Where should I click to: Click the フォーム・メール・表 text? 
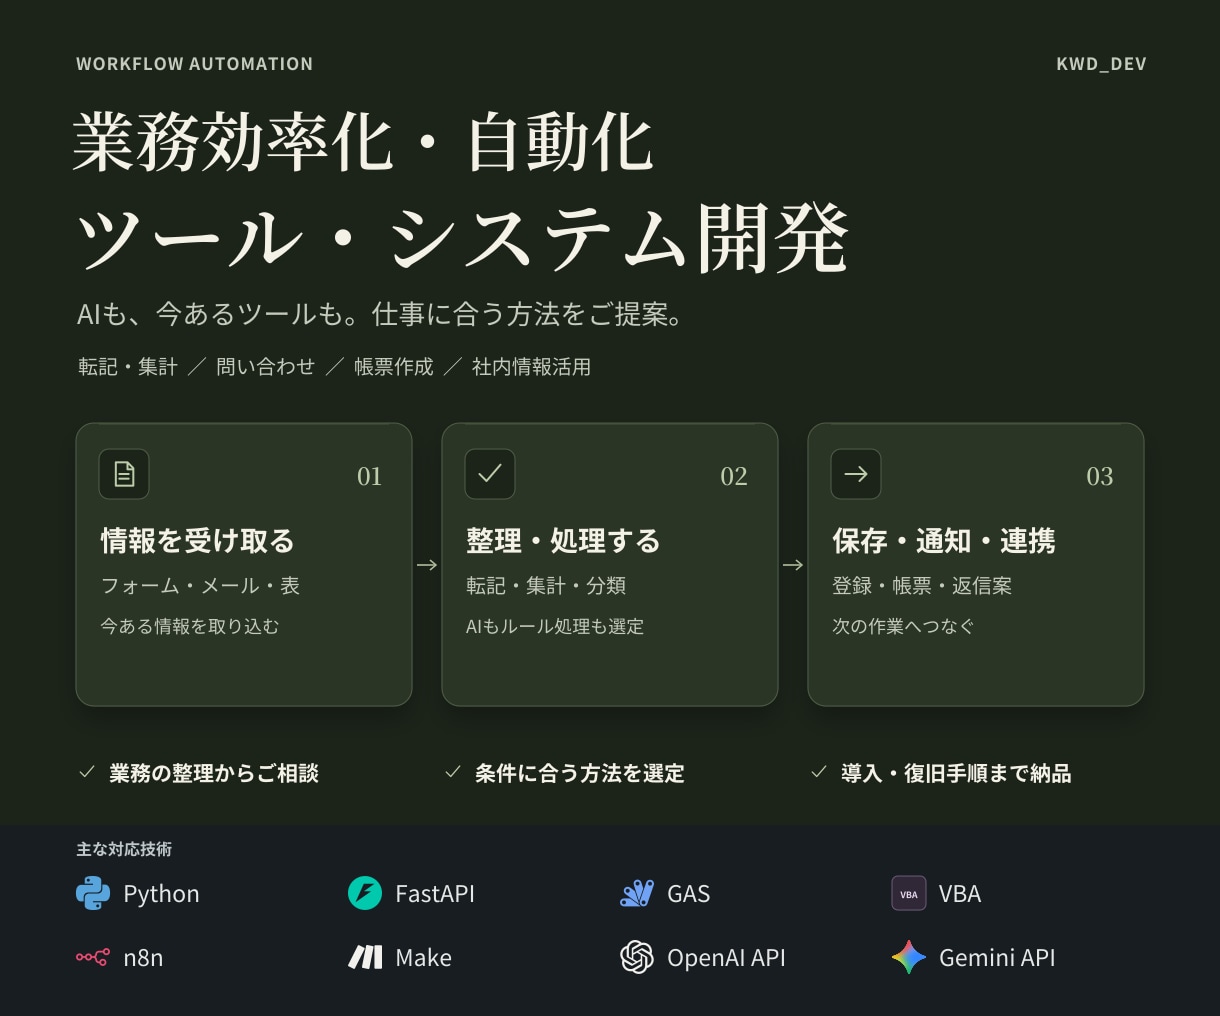click(200, 586)
